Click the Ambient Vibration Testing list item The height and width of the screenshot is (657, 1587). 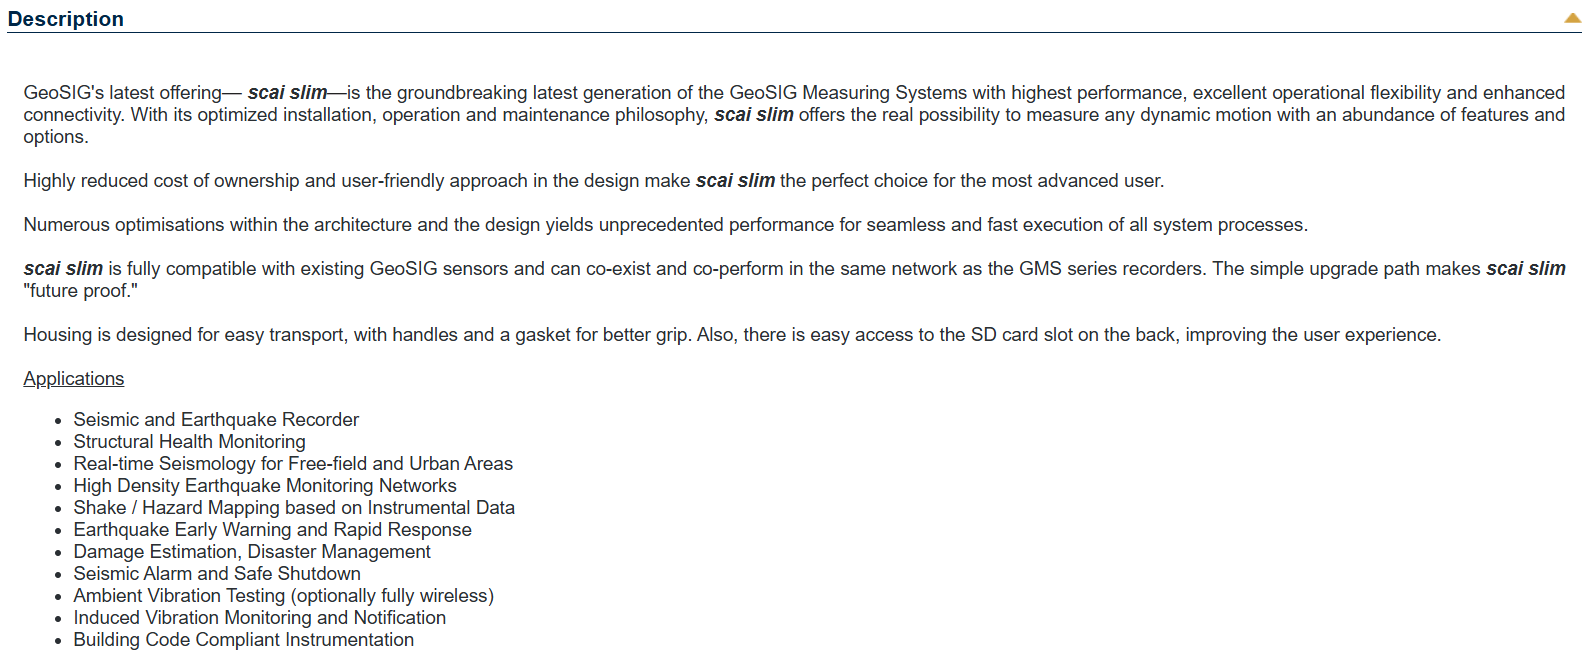(x=283, y=596)
